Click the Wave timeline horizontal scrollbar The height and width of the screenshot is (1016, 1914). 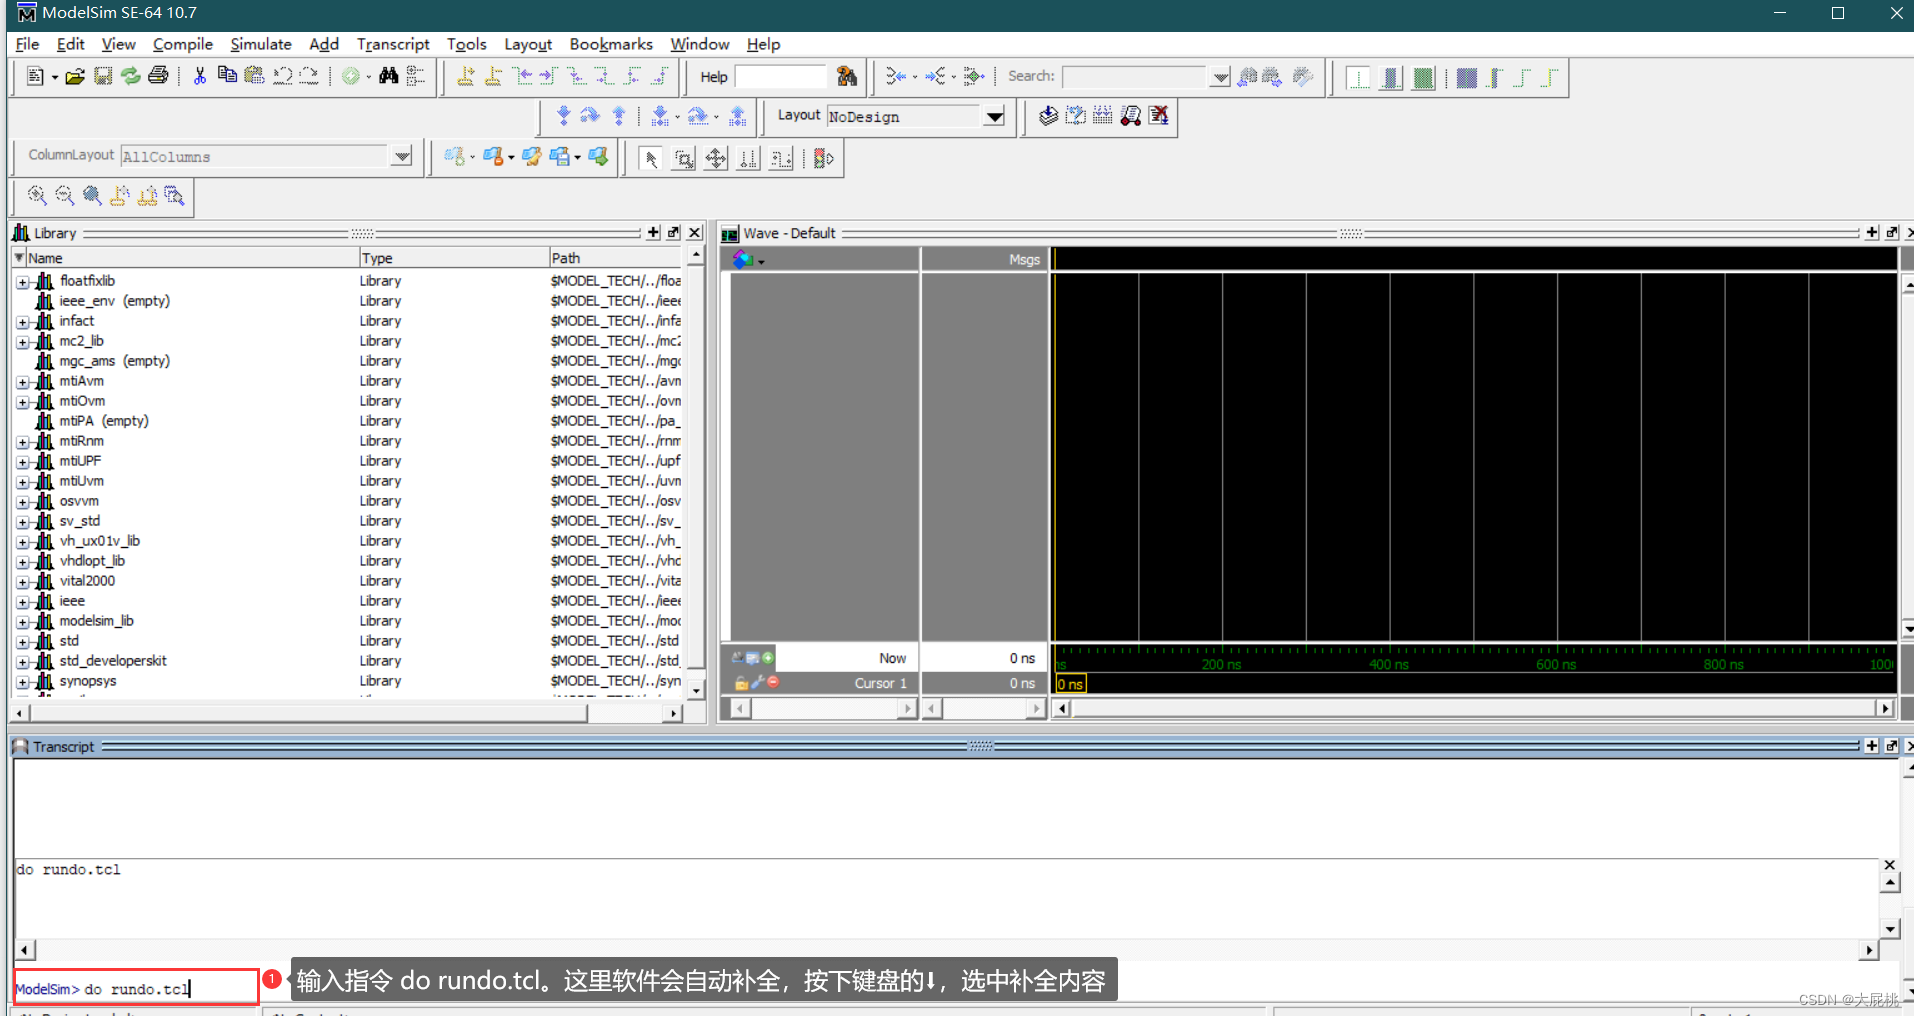[1474, 708]
